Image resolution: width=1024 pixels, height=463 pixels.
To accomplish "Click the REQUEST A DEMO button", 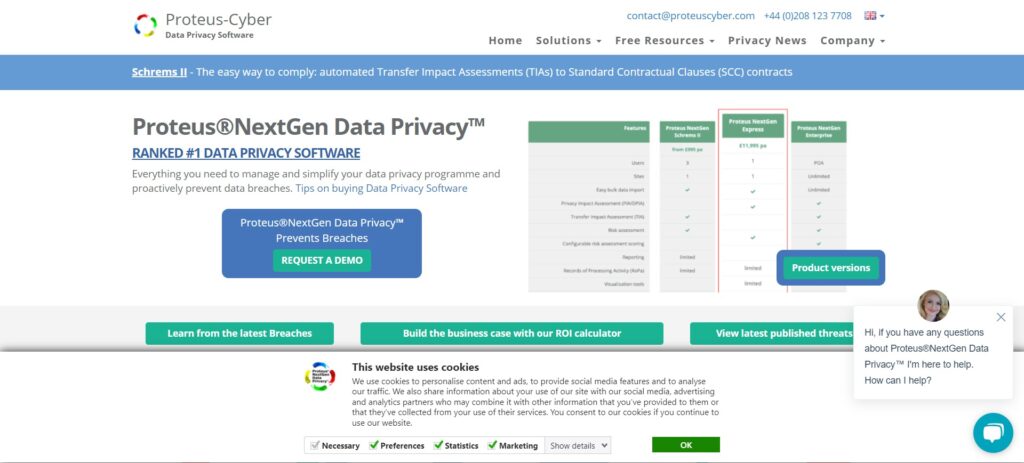I will click(322, 260).
